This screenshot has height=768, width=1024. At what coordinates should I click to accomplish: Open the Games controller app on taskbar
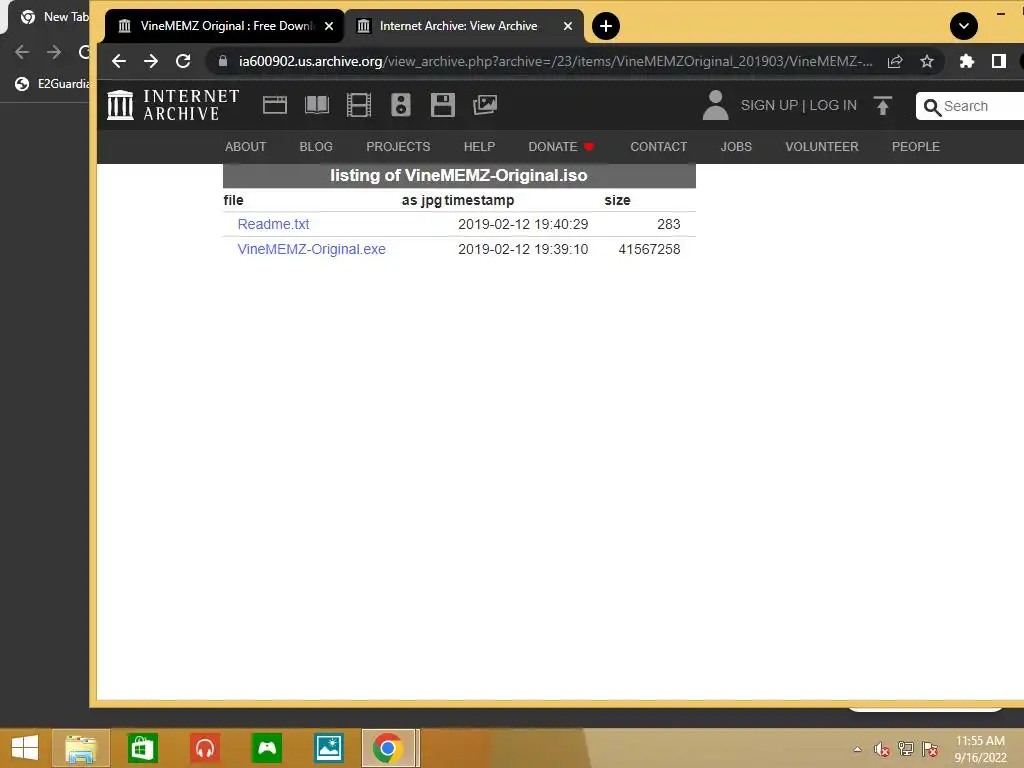[x=266, y=748]
